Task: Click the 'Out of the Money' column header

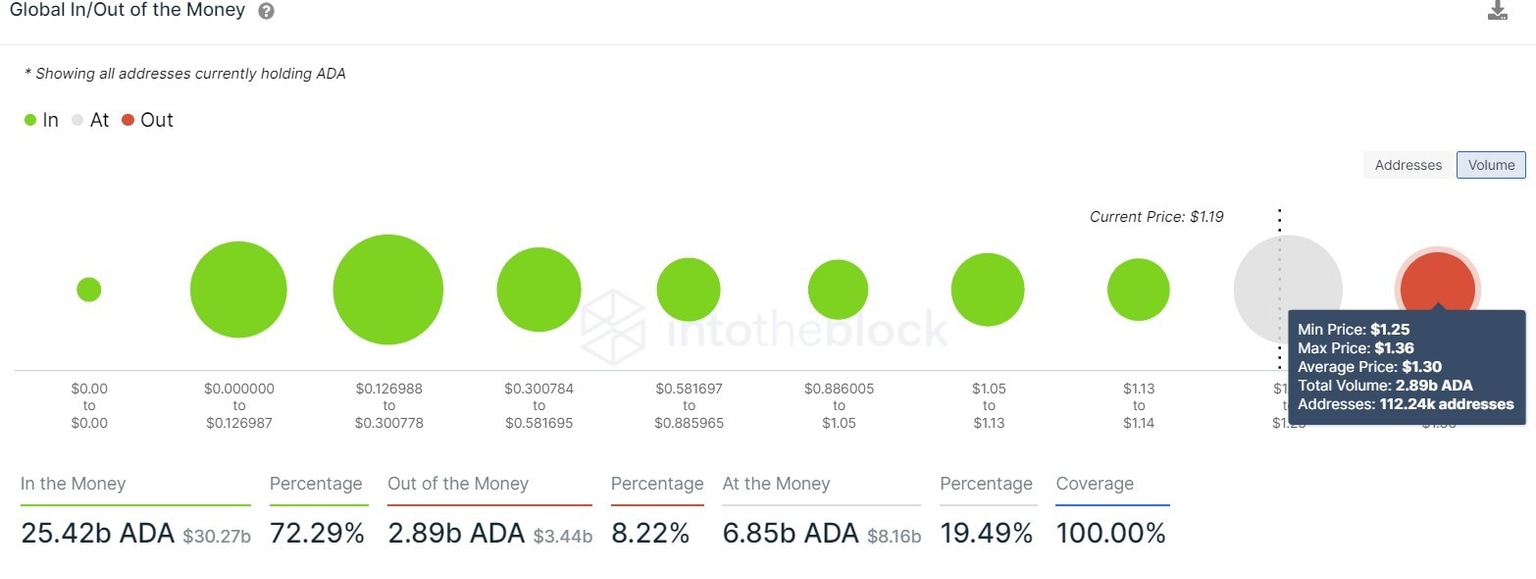Action: [x=459, y=483]
